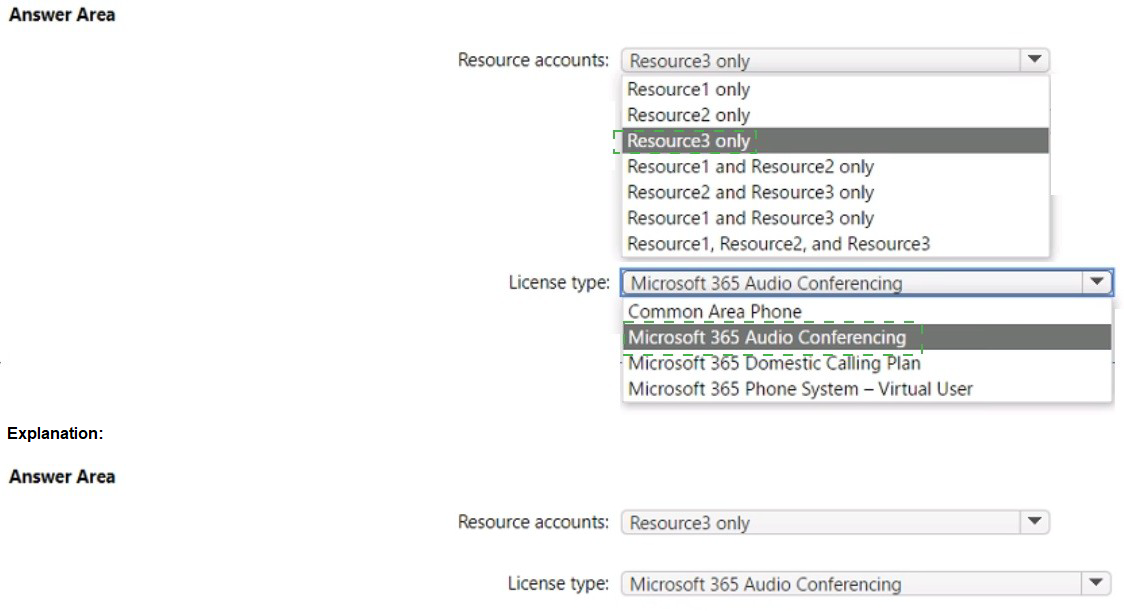Pick "Microsoft 365 Domestic Calling Plan" option
Image resolution: width=1124 pixels, height=614 pixels.
pos(774,363)
